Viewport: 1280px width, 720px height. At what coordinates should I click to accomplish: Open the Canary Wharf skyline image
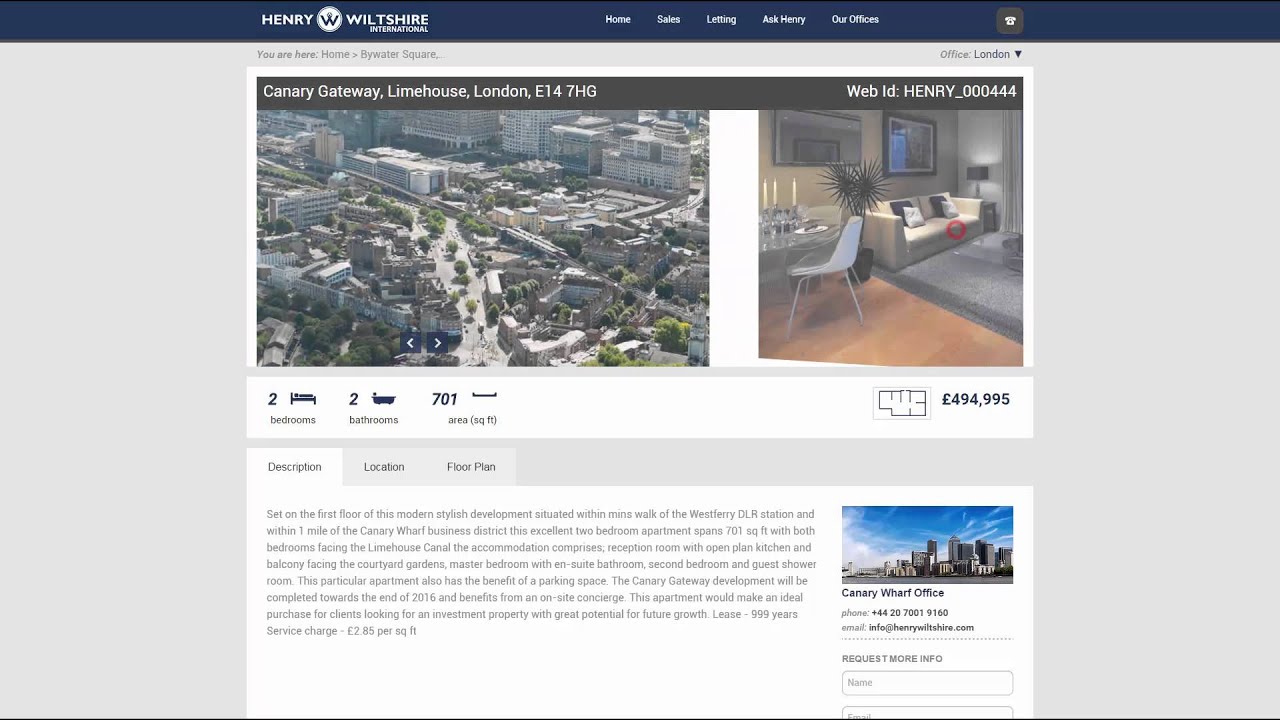pyautogui.click(x=927, y=545)
